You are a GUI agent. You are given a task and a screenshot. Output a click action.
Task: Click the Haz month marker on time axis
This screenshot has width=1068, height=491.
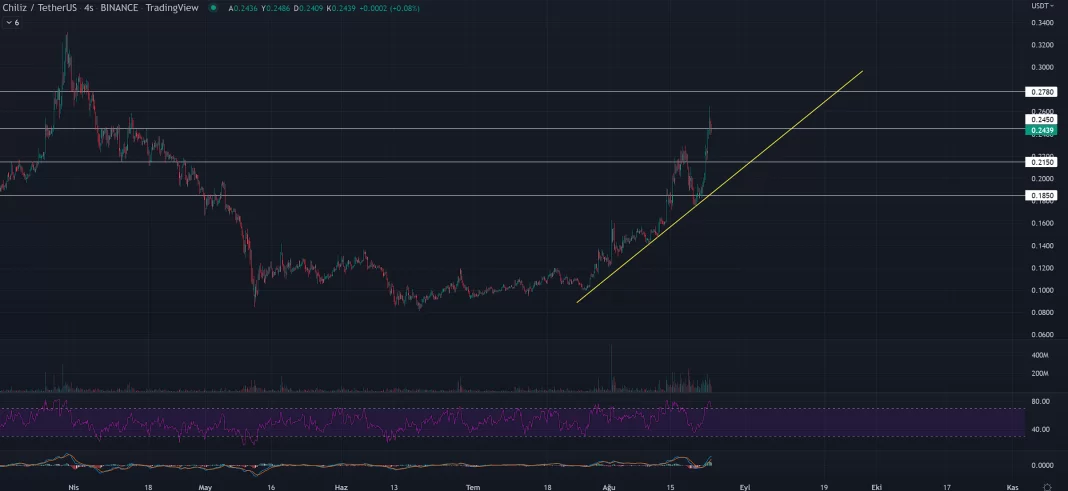[340, 485]
